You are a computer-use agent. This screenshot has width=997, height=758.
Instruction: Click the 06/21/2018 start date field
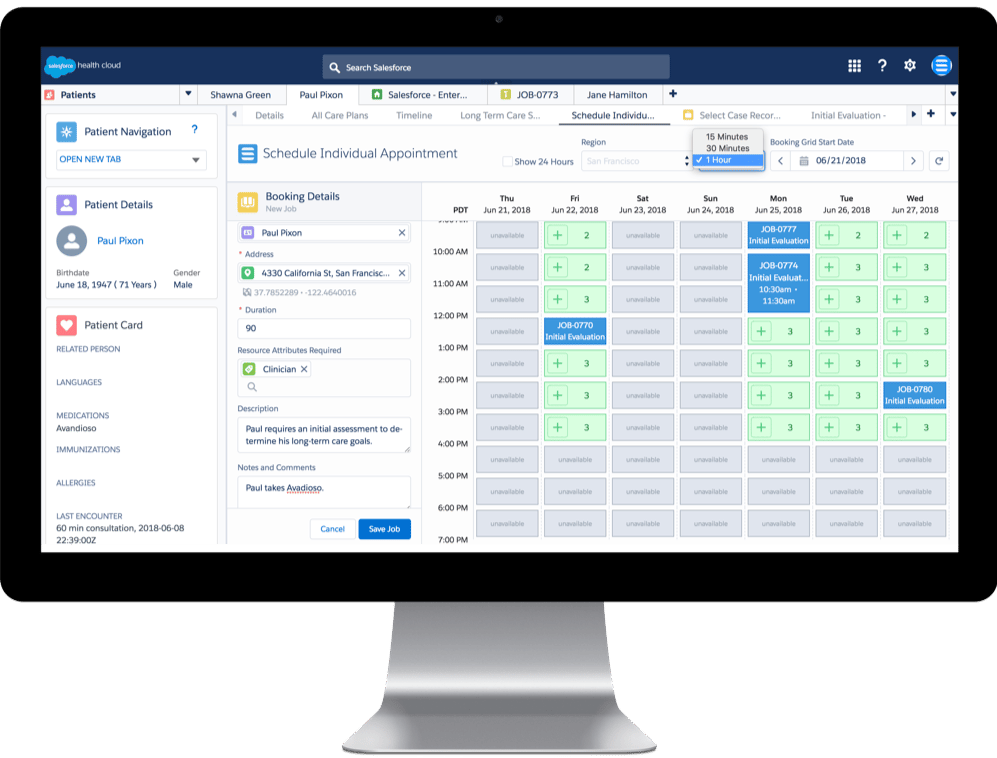(846, 161)
